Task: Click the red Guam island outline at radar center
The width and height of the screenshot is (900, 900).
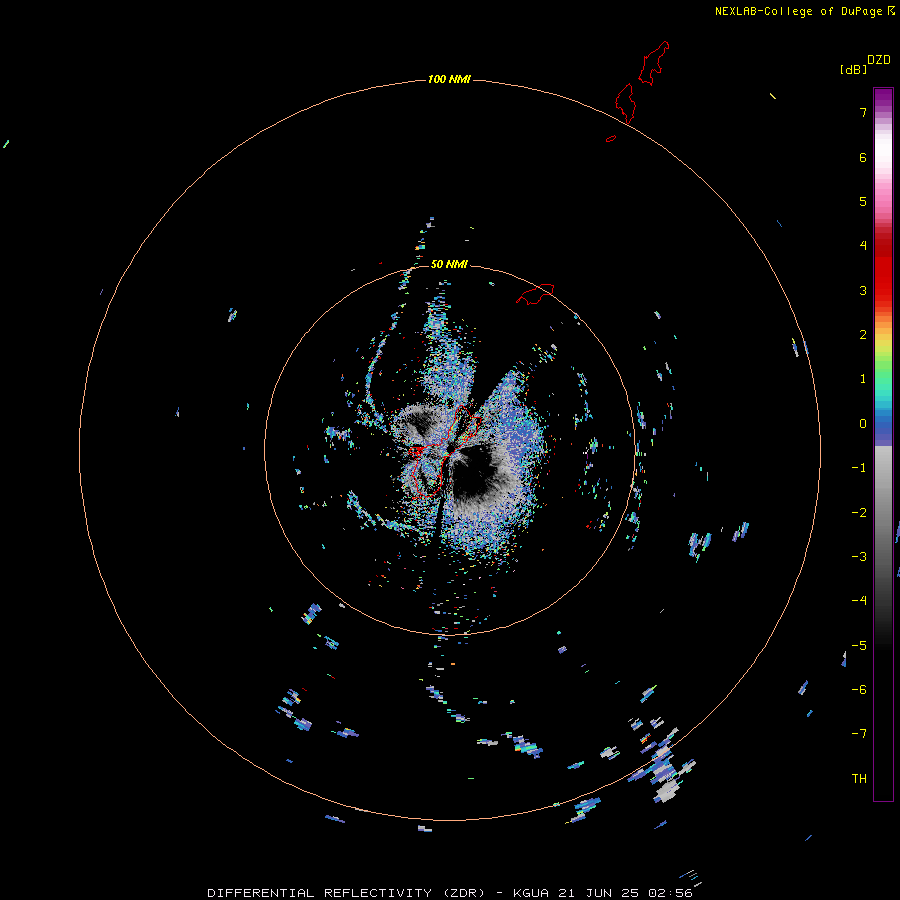Action: click(x=443, y=451)
